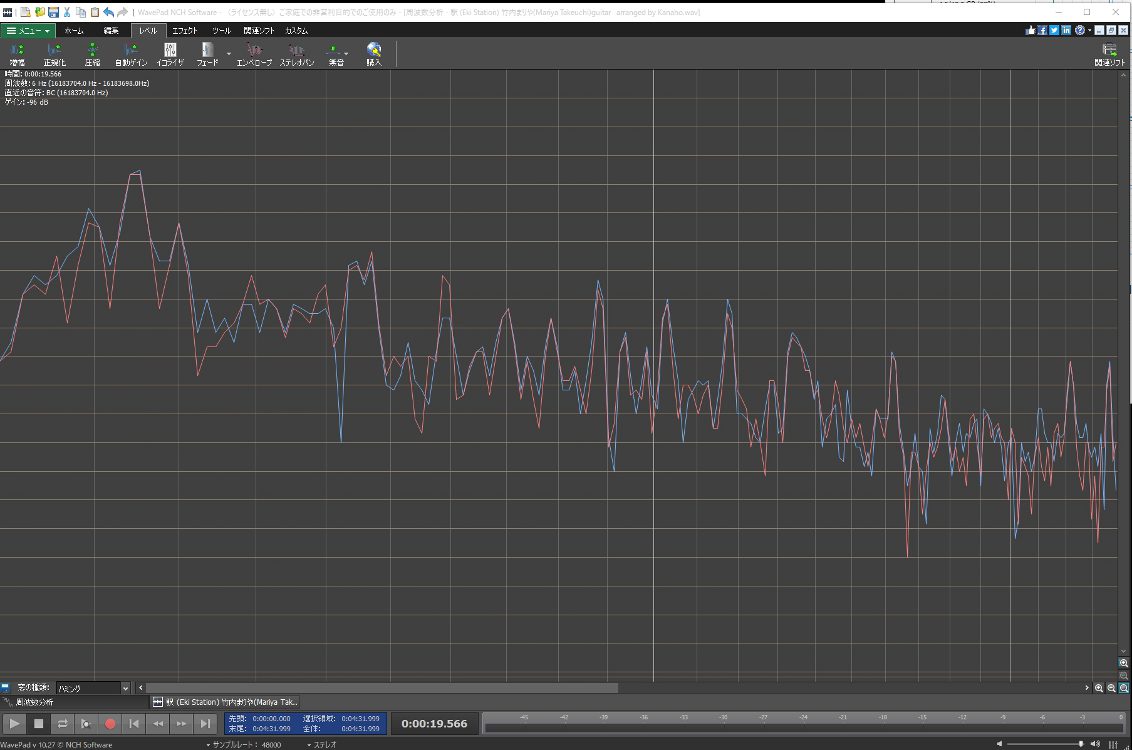This screenshot has height=750, width=1132.
Task: Click the Save floppy disk icon
Action: point(52,12)
